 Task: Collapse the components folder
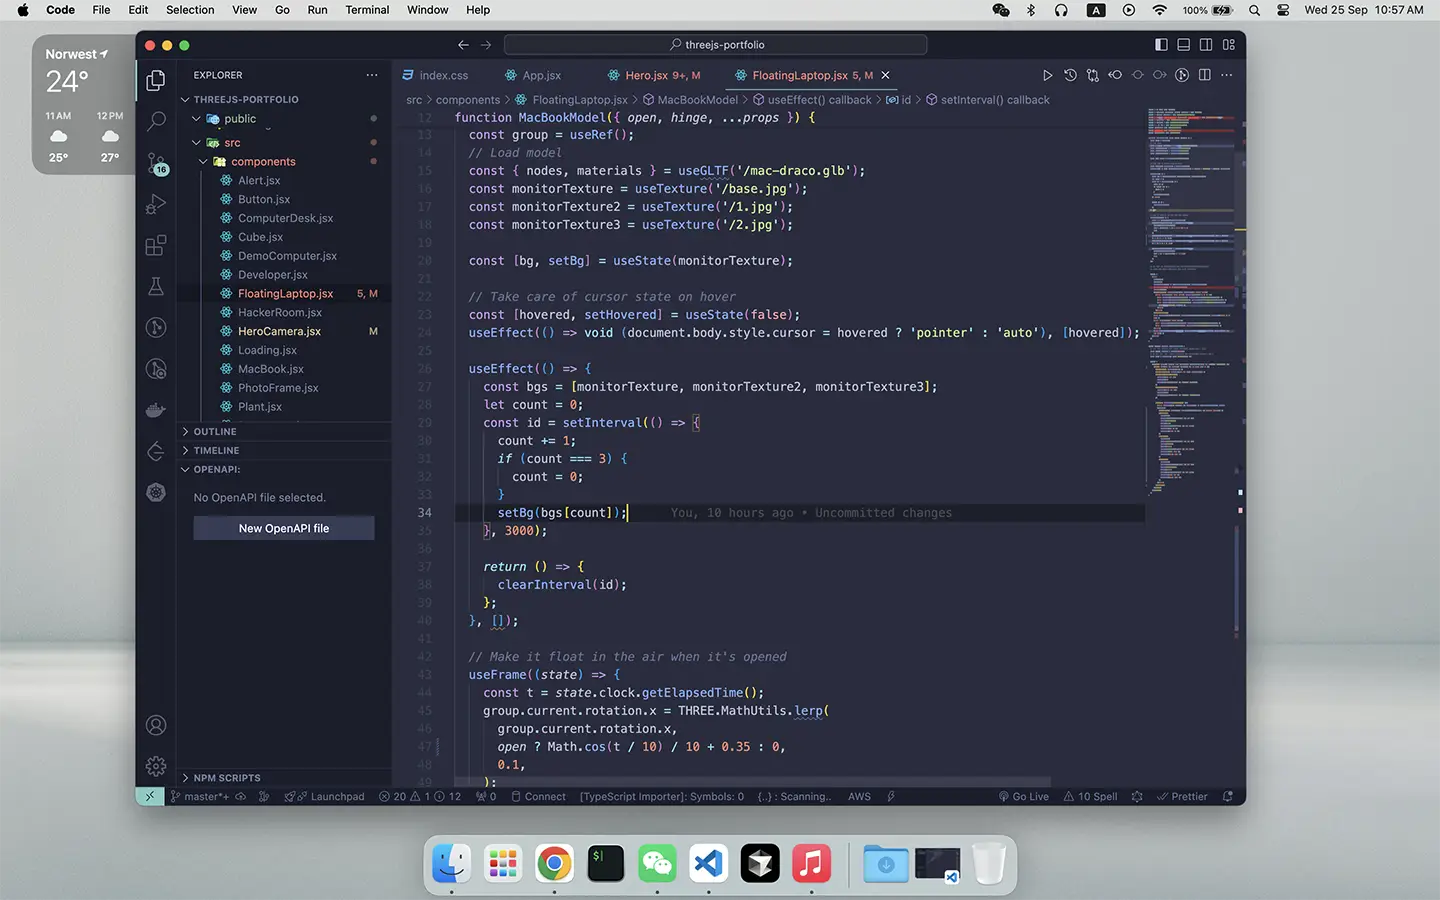pyautogui.click(x=262, y=162)
